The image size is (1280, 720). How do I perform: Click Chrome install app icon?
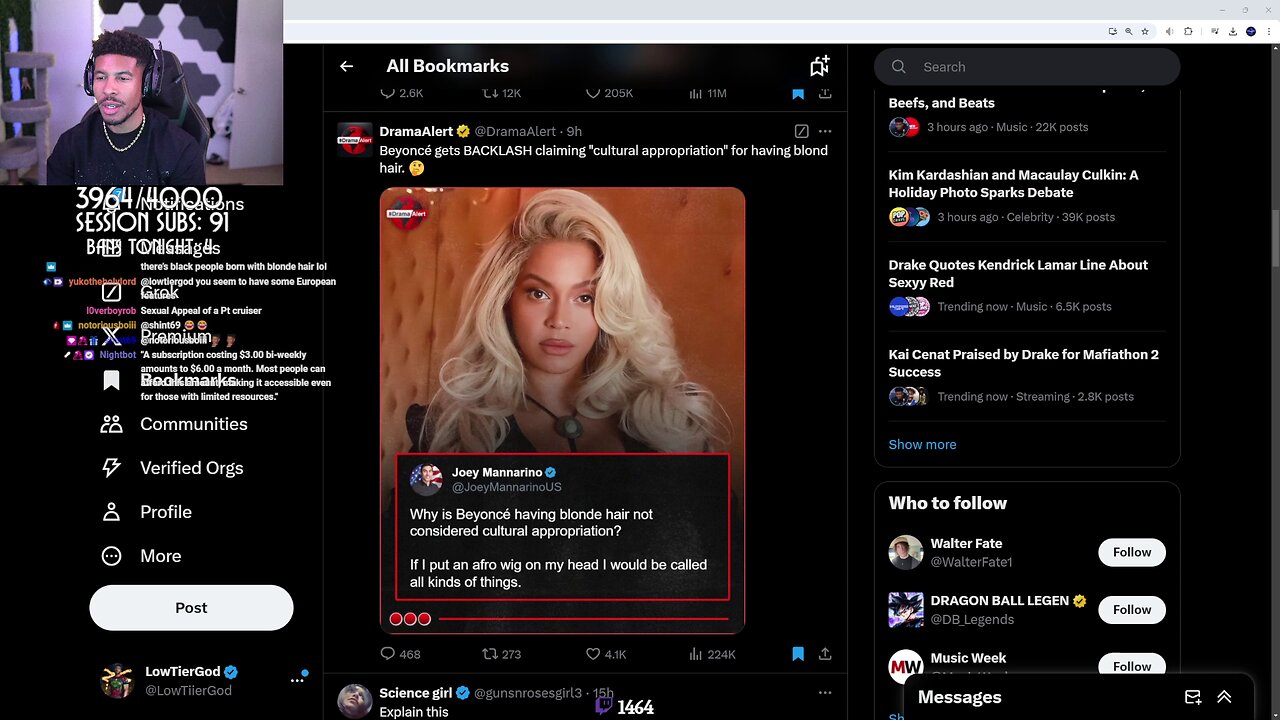[x=1113, y=32]
